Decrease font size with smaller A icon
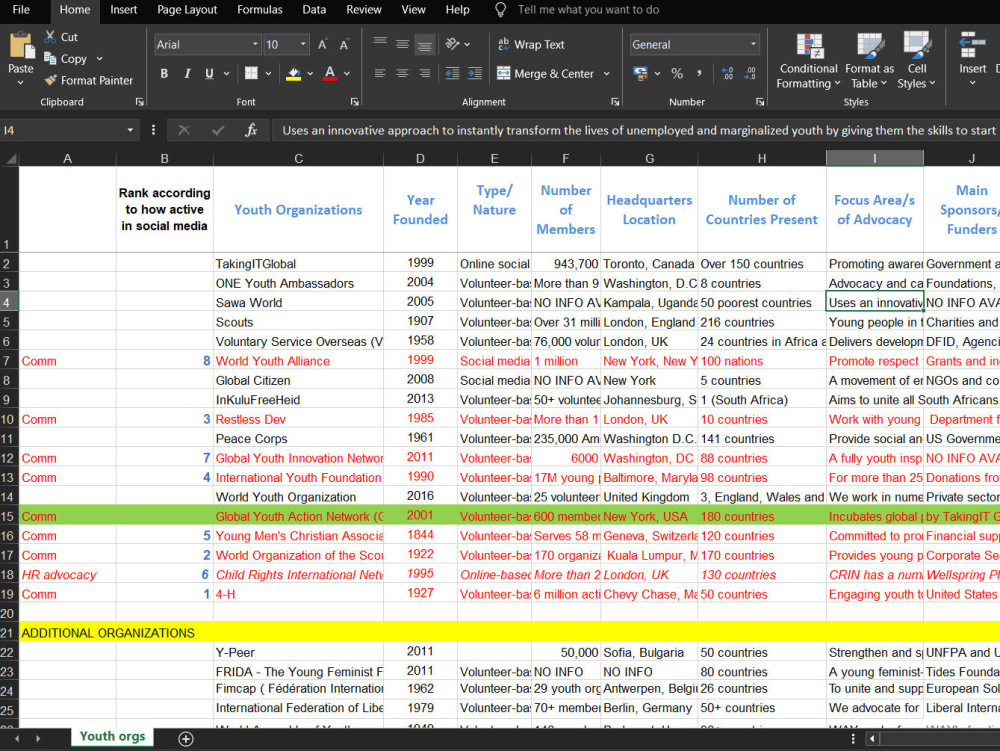The width and height of the screenshot is (1000, 751). click(x=344, y=45)
